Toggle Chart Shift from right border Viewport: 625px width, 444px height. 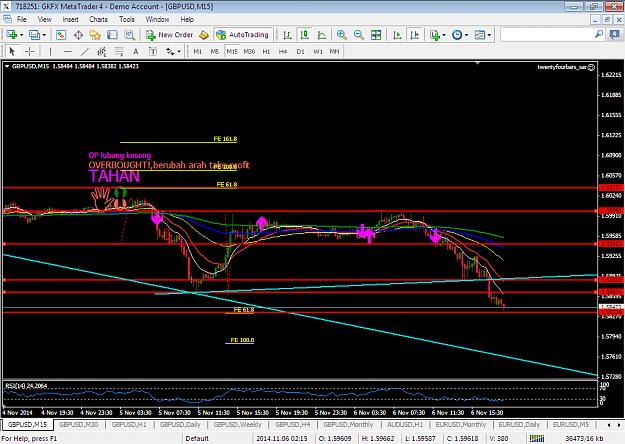(415, 35)
